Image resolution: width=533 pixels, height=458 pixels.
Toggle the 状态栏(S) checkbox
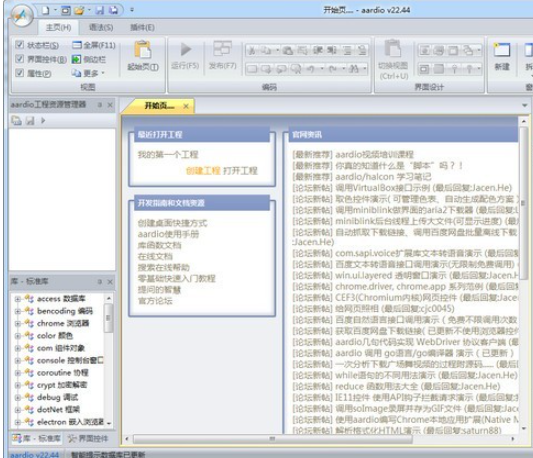(20, 45)
